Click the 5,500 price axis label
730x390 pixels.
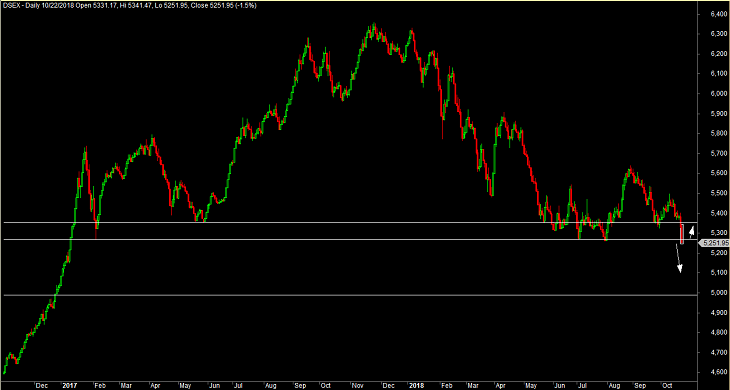[x=713, y=193]
